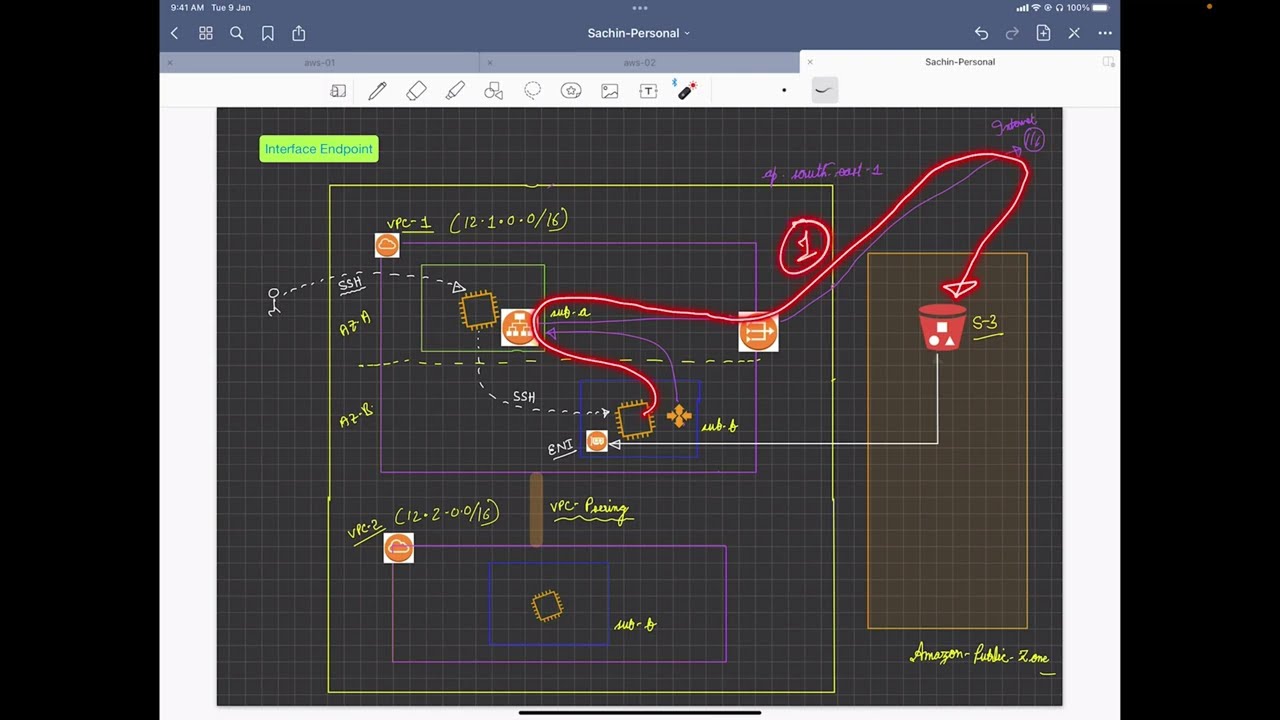1280x720 pixels.
Task: Select the Sachin-Personal tab
Action: pyautogui.click(x=960, y=62)
